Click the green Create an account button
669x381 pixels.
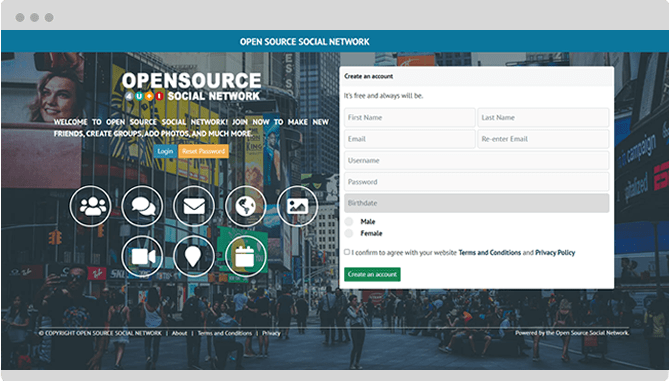tap(372, 274)
